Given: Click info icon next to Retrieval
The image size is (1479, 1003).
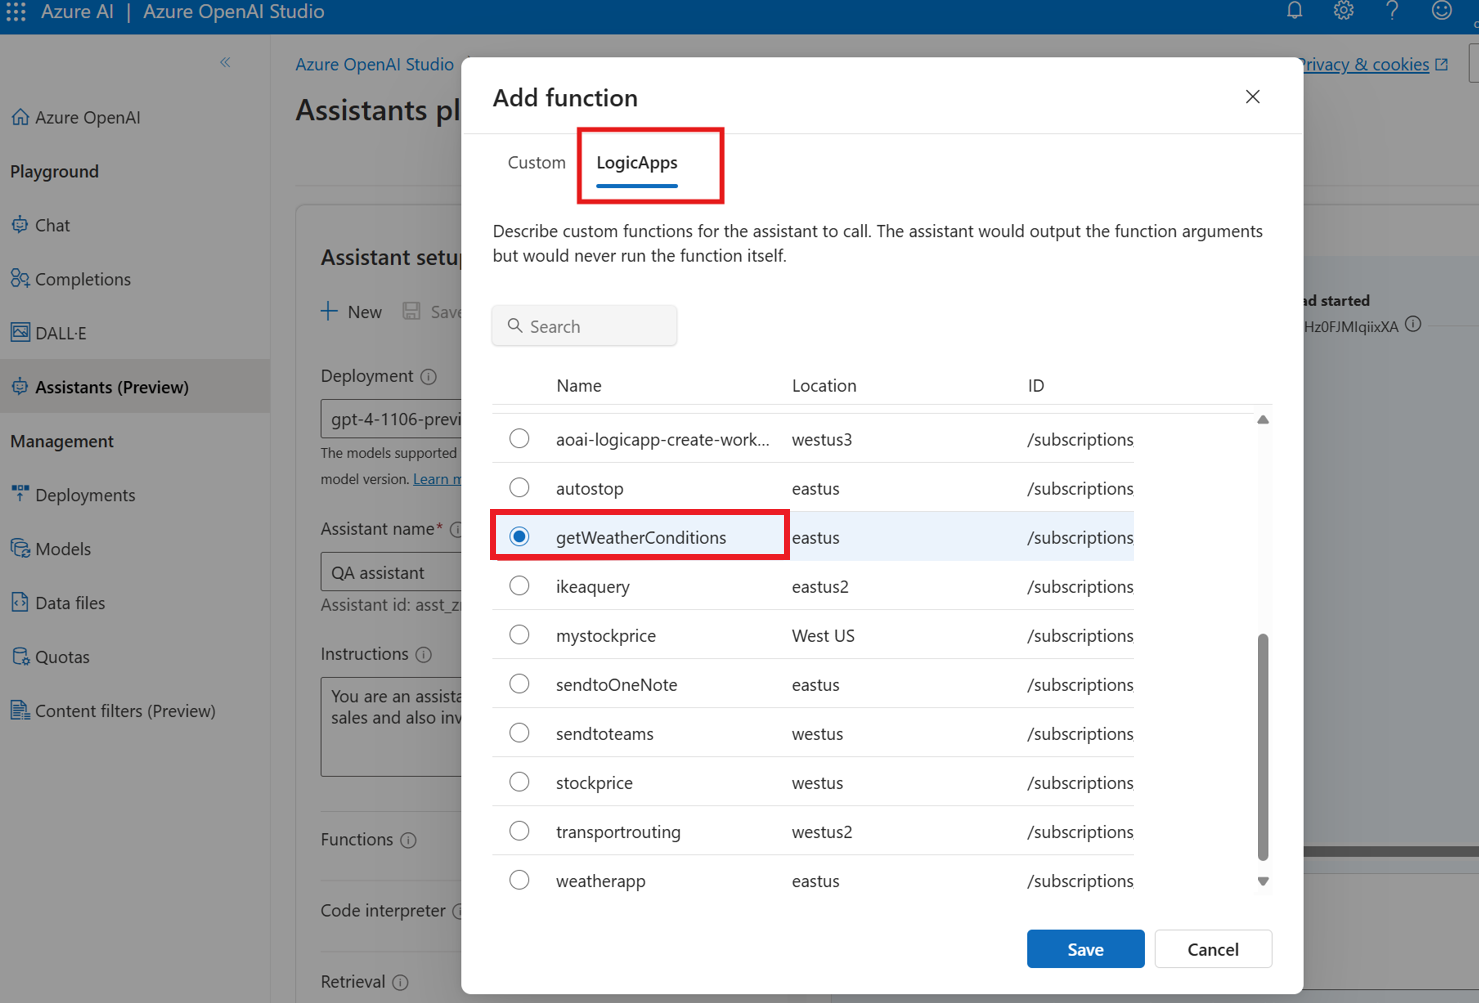Looking at the screenshot, I should coord(400,982).
